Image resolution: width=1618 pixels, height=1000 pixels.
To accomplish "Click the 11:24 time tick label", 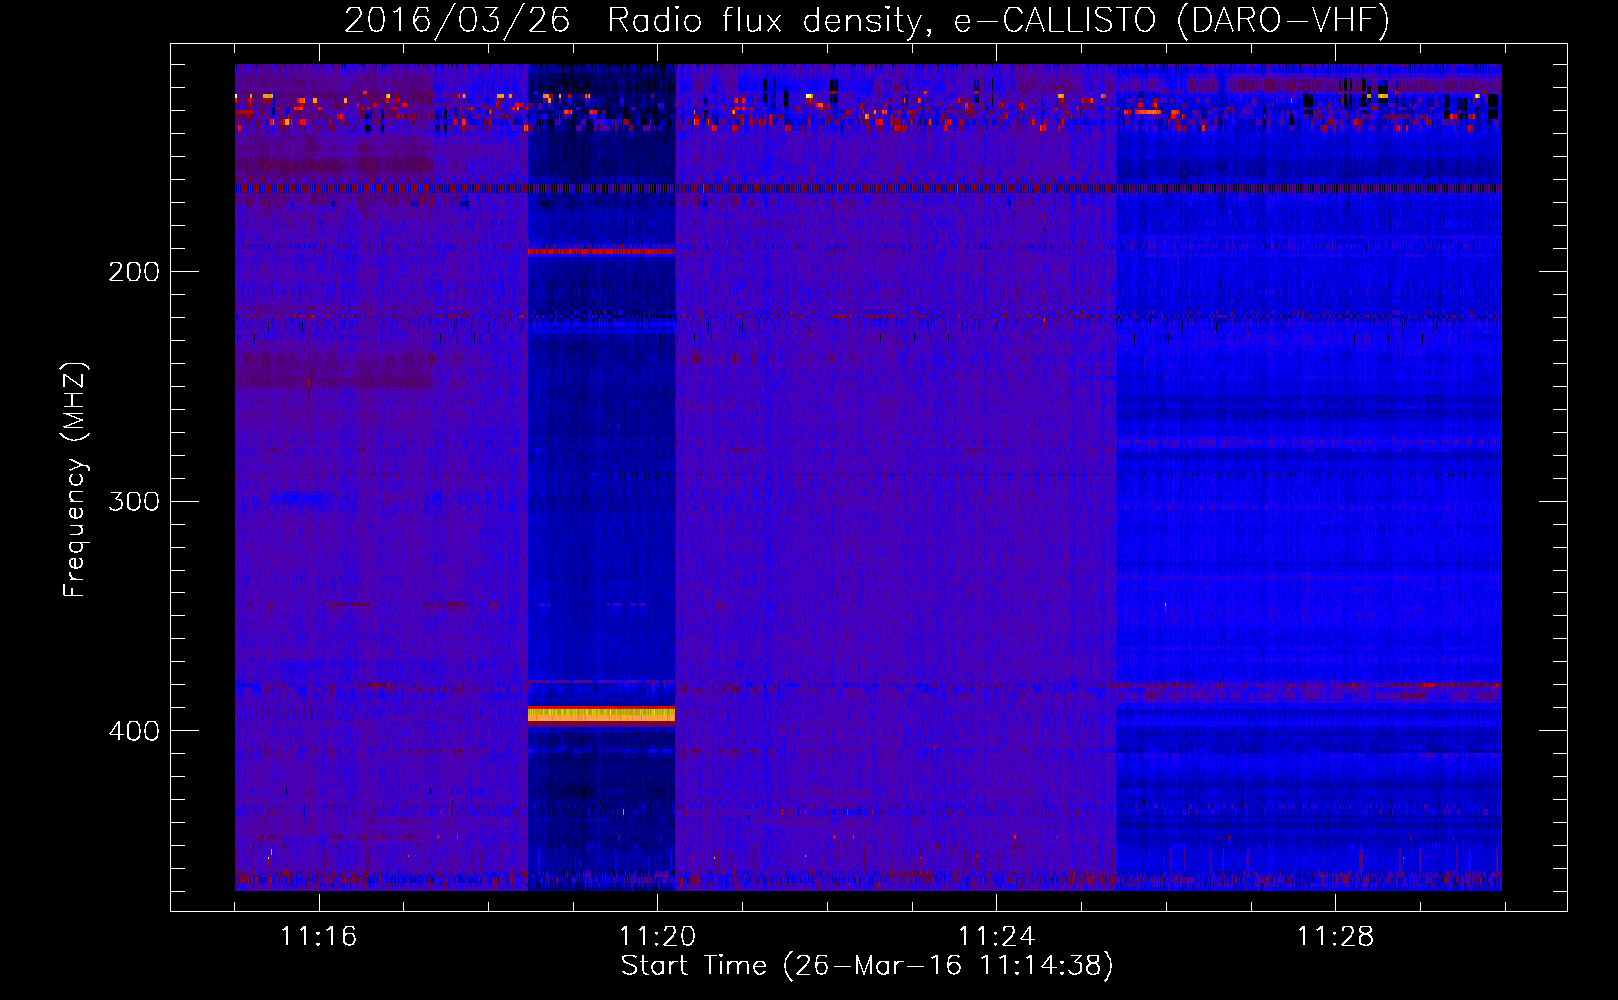I will (996, 937).
